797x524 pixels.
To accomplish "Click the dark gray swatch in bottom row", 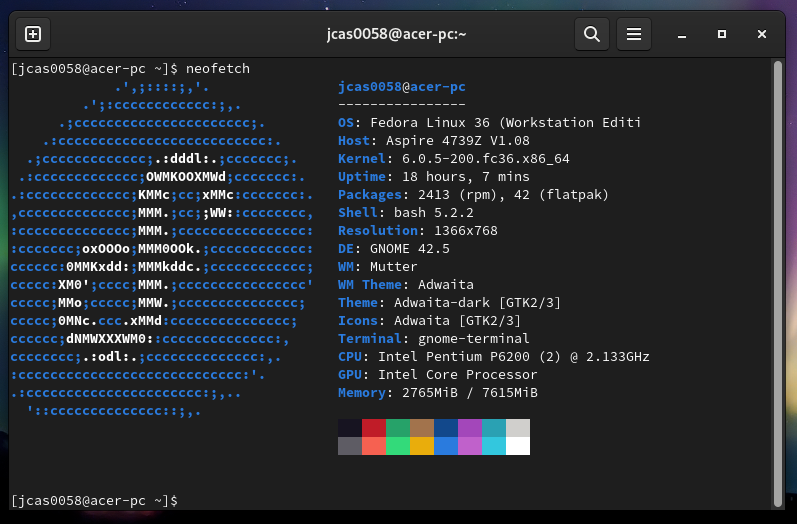I will [350, 446].
